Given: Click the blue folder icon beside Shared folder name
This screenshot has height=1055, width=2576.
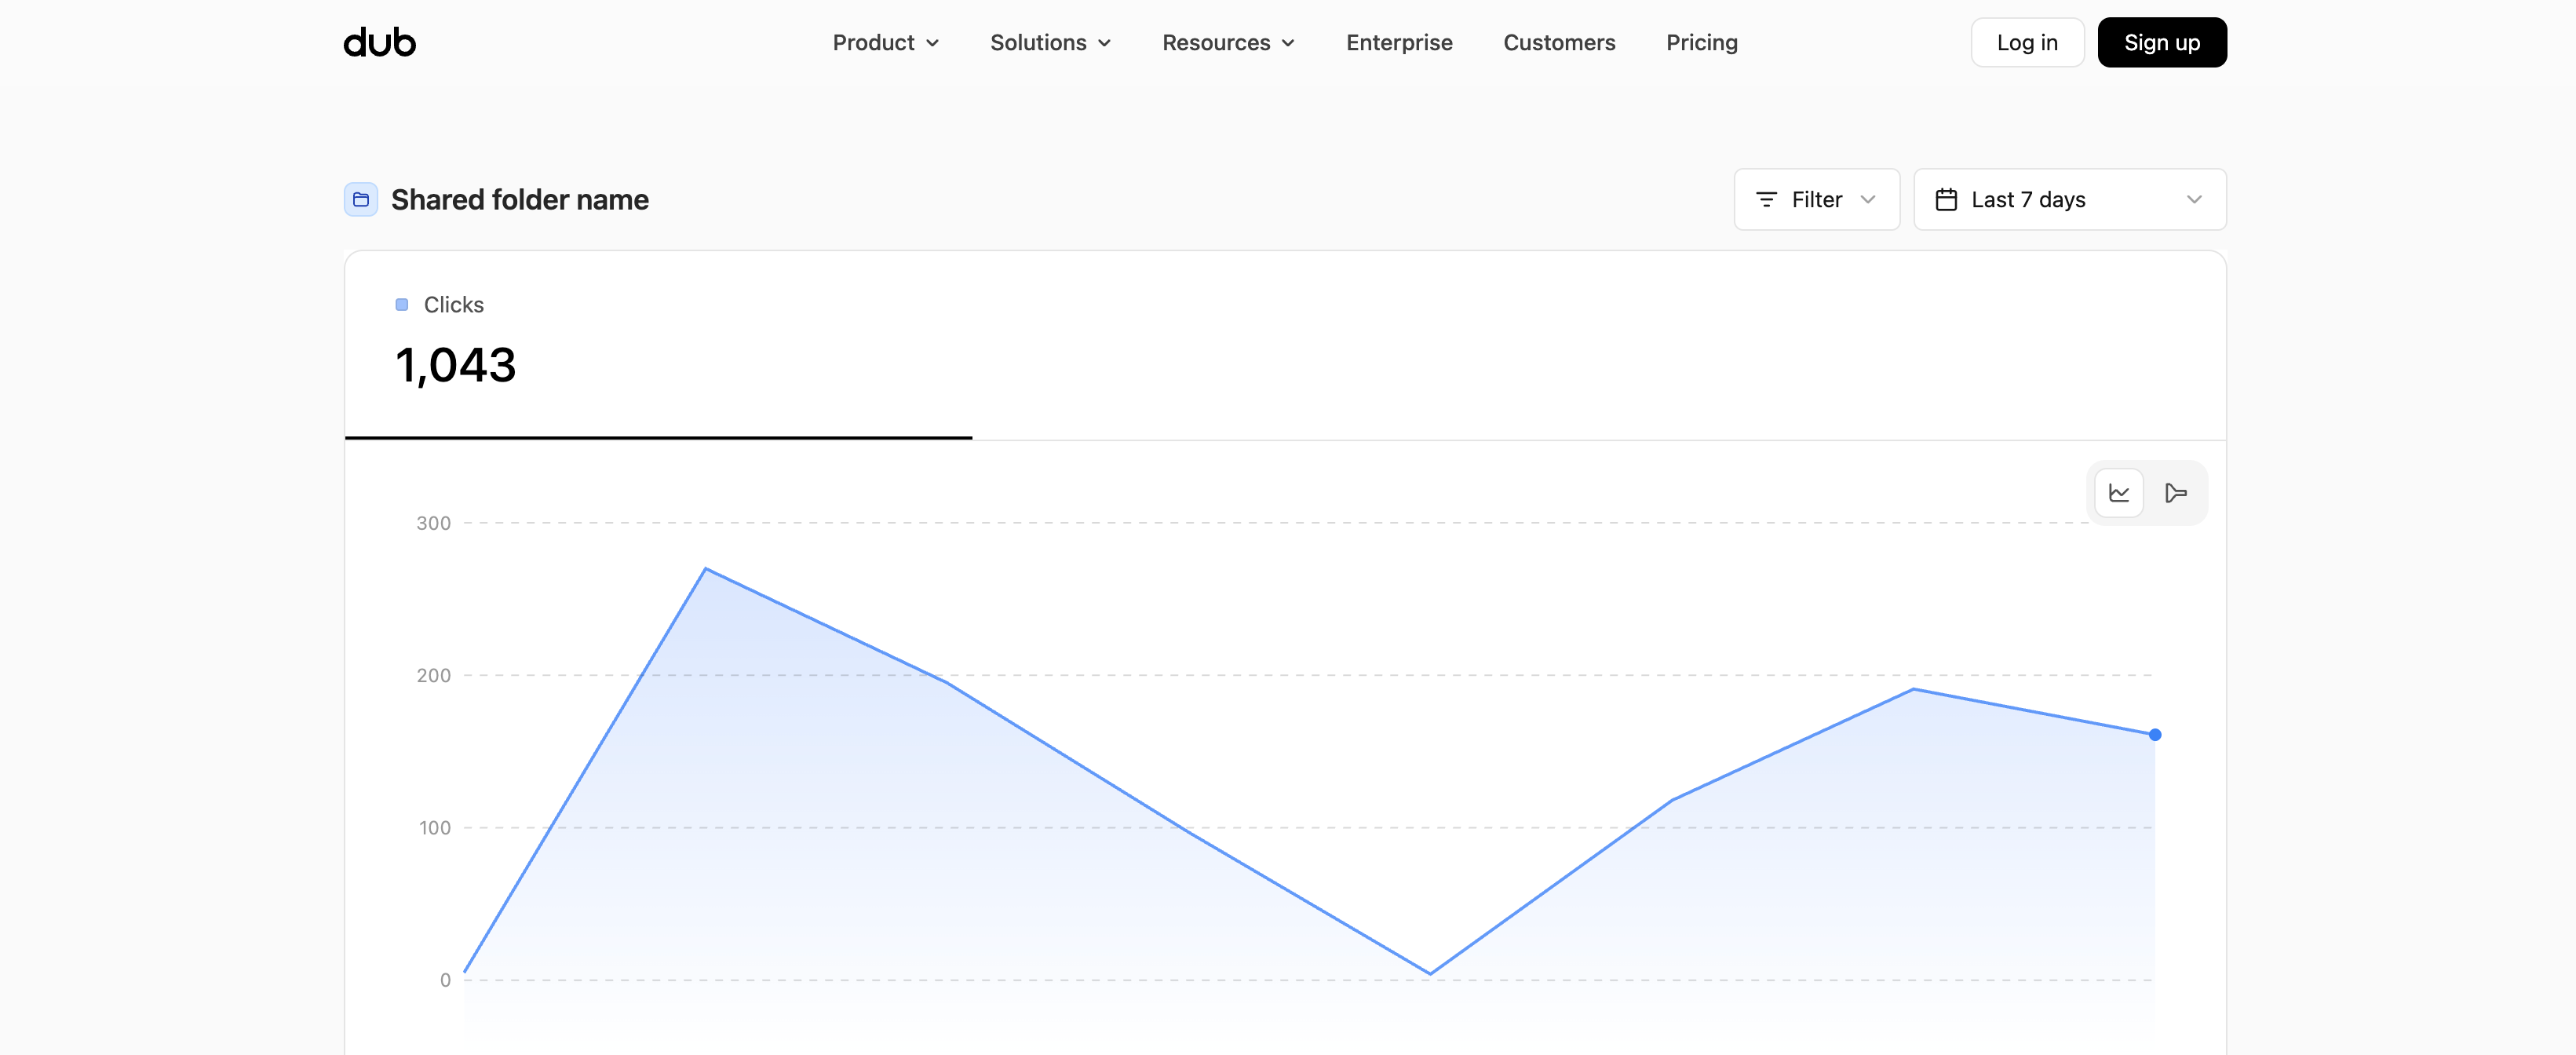Looking at the screenshot, I should pos(360,199).
